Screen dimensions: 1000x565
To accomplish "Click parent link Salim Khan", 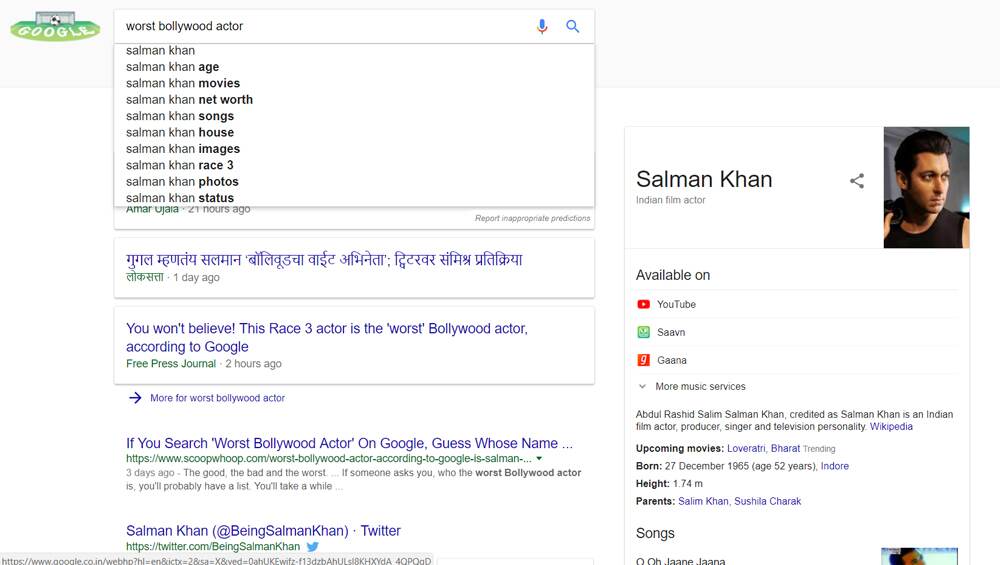I will pyautogui.click(x=703, y=501).
